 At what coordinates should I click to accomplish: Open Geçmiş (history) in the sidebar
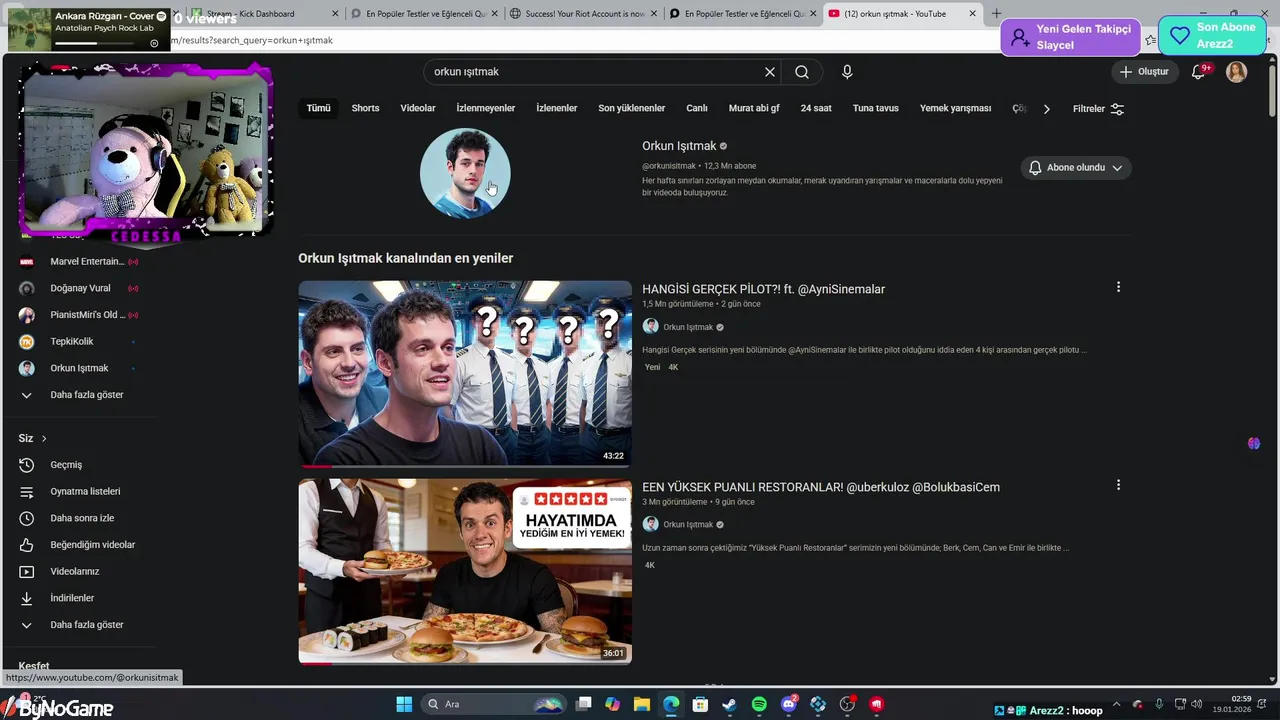pos(66,465)
